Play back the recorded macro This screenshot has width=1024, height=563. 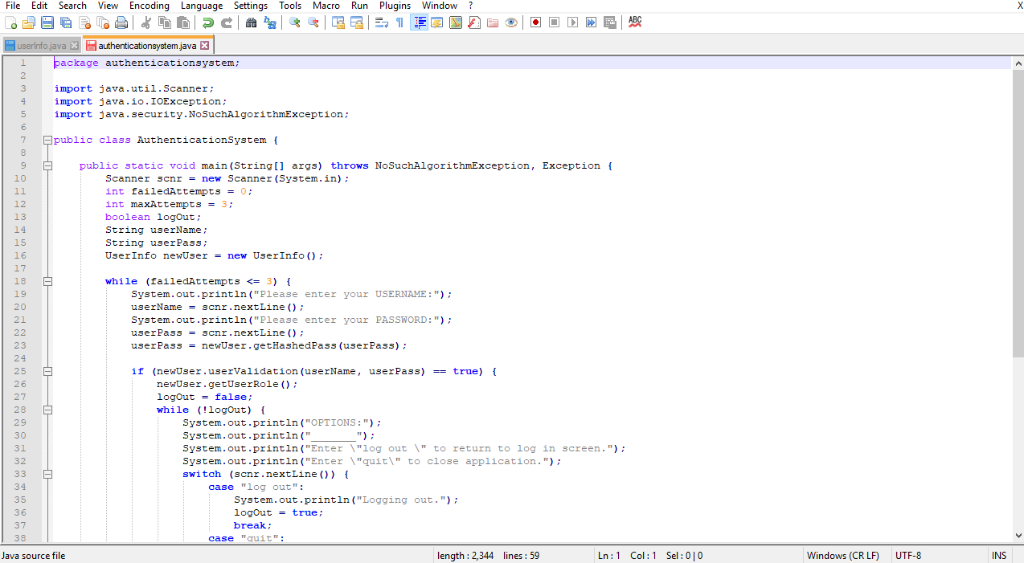(x=573, y=23)
